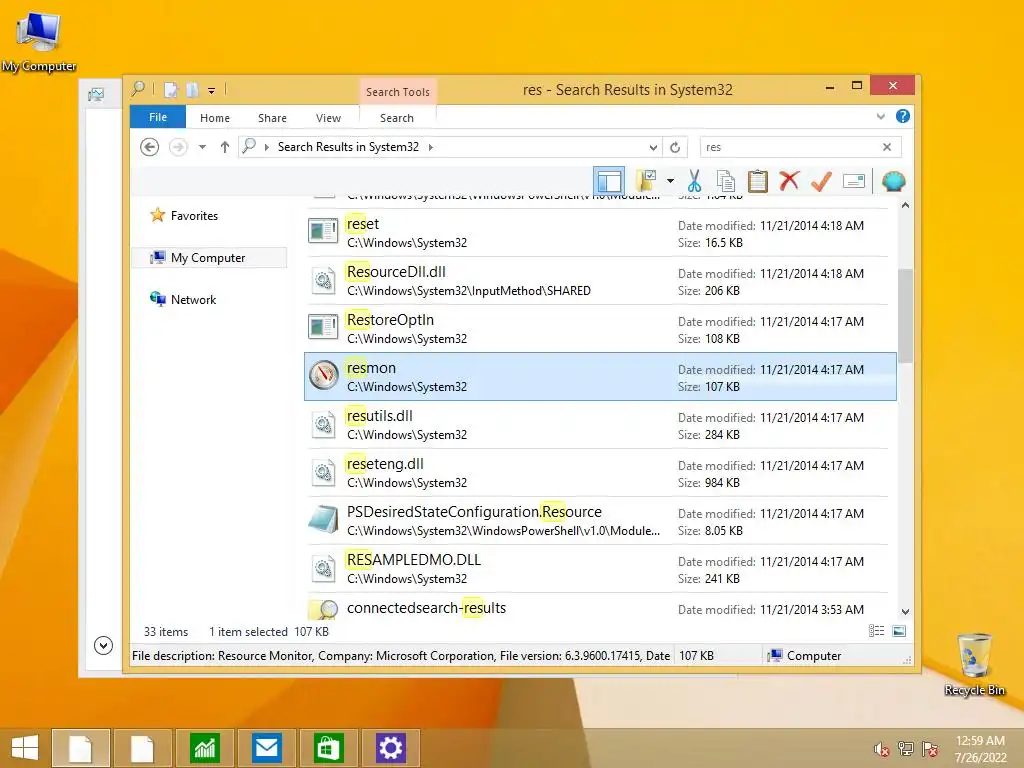Open the View ribbon tab
Image resolution: width=1024 pixels, height=768 pixels.
click(x=328, y=118)
